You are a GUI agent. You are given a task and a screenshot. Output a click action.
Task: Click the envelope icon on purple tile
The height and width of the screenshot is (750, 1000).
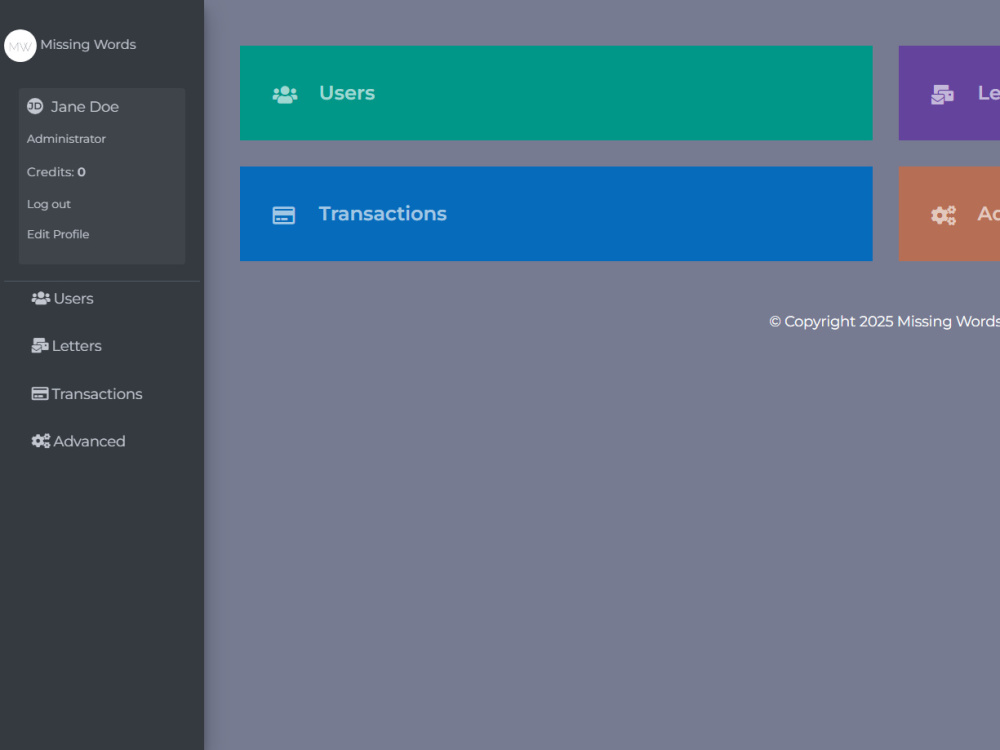943,94
